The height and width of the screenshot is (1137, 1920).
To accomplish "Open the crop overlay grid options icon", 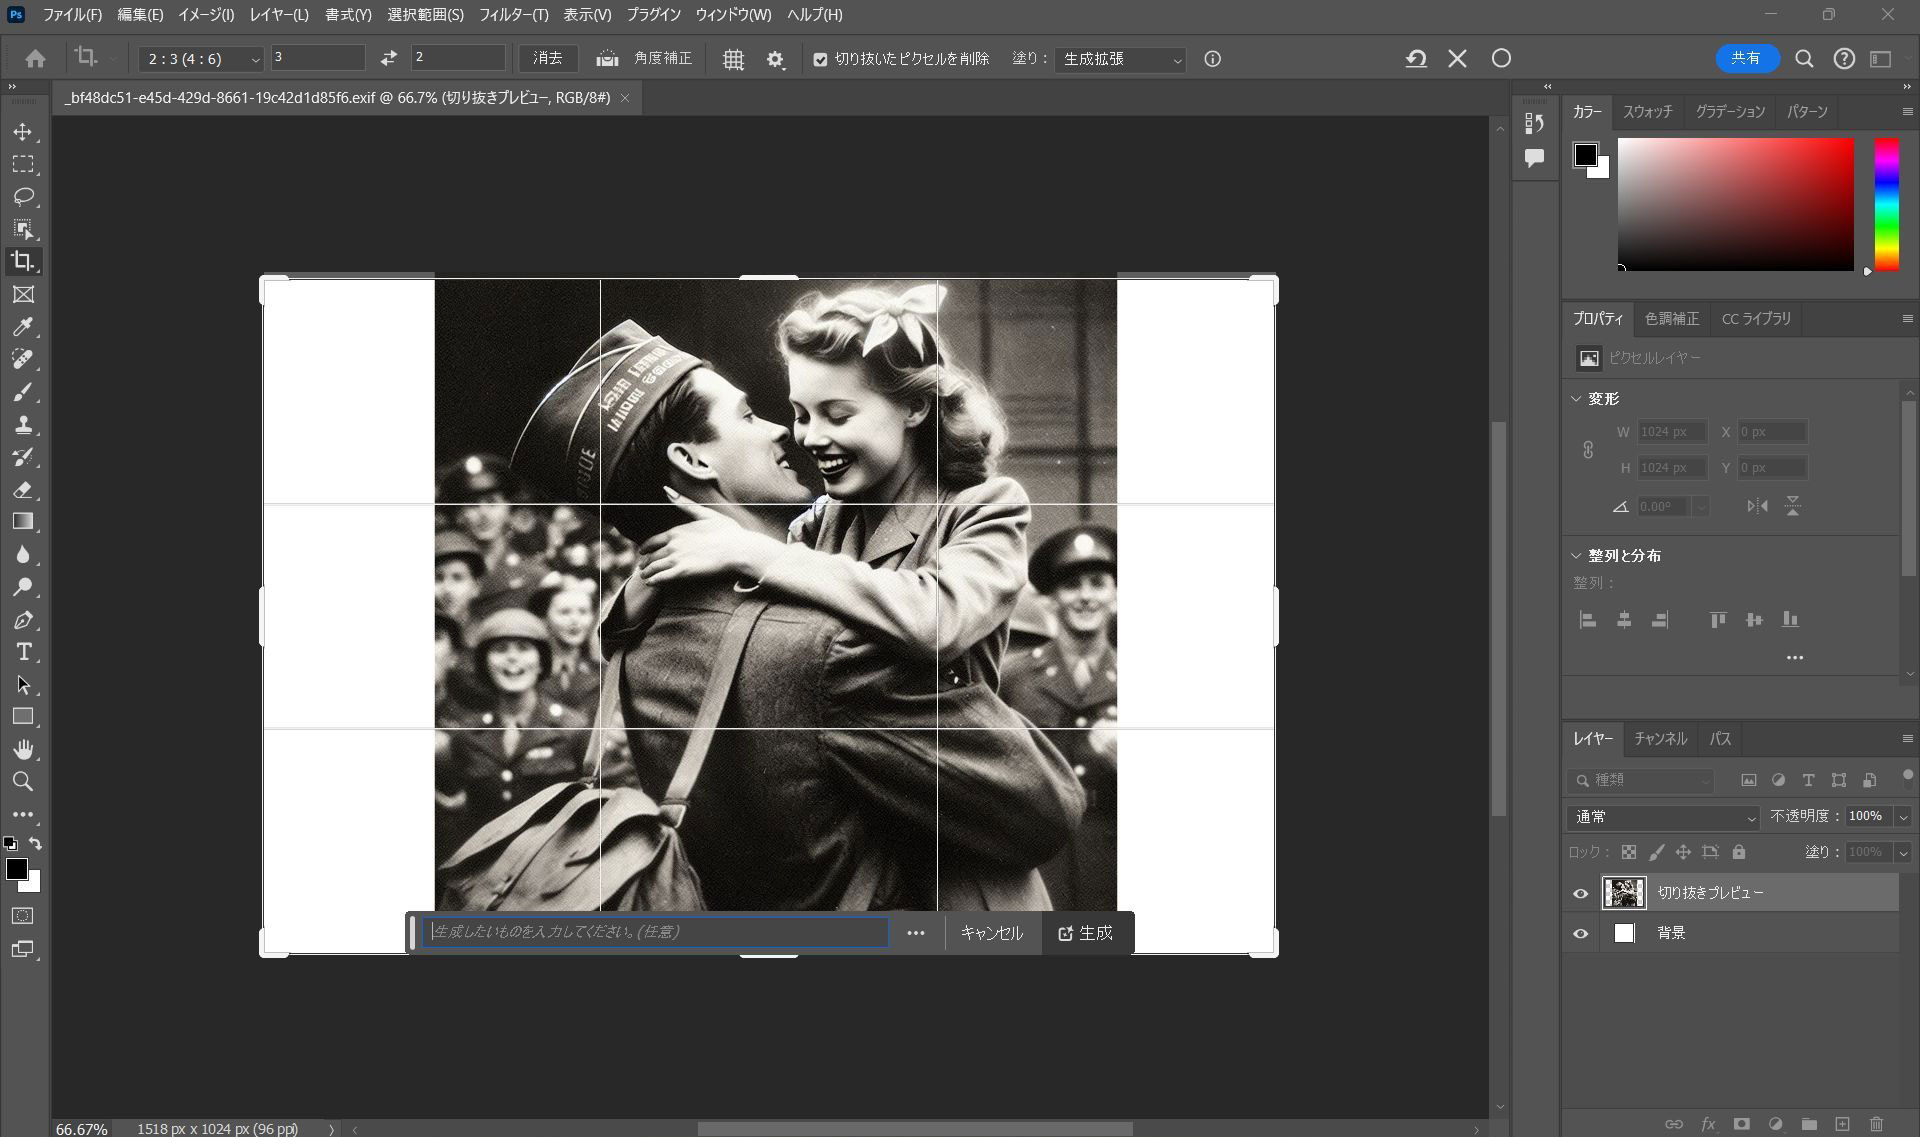I will click(733, 59).
